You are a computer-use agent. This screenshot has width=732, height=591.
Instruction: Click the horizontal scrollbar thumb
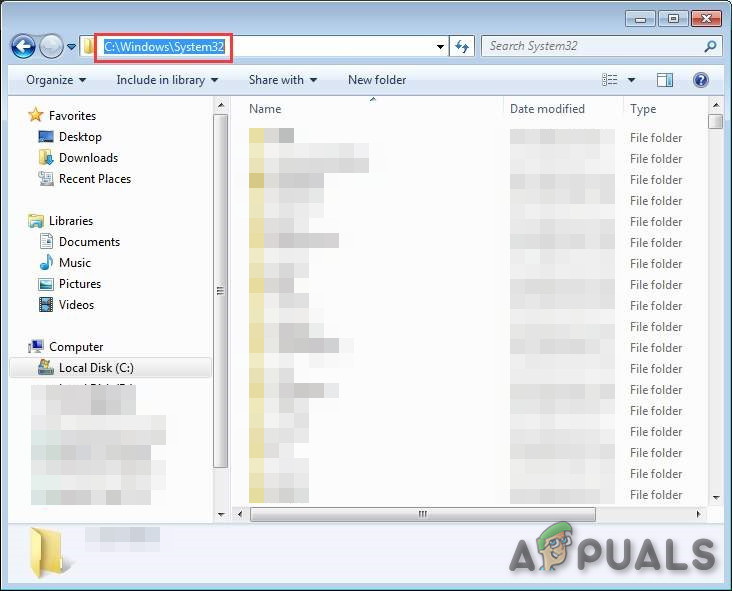(422, 514)
